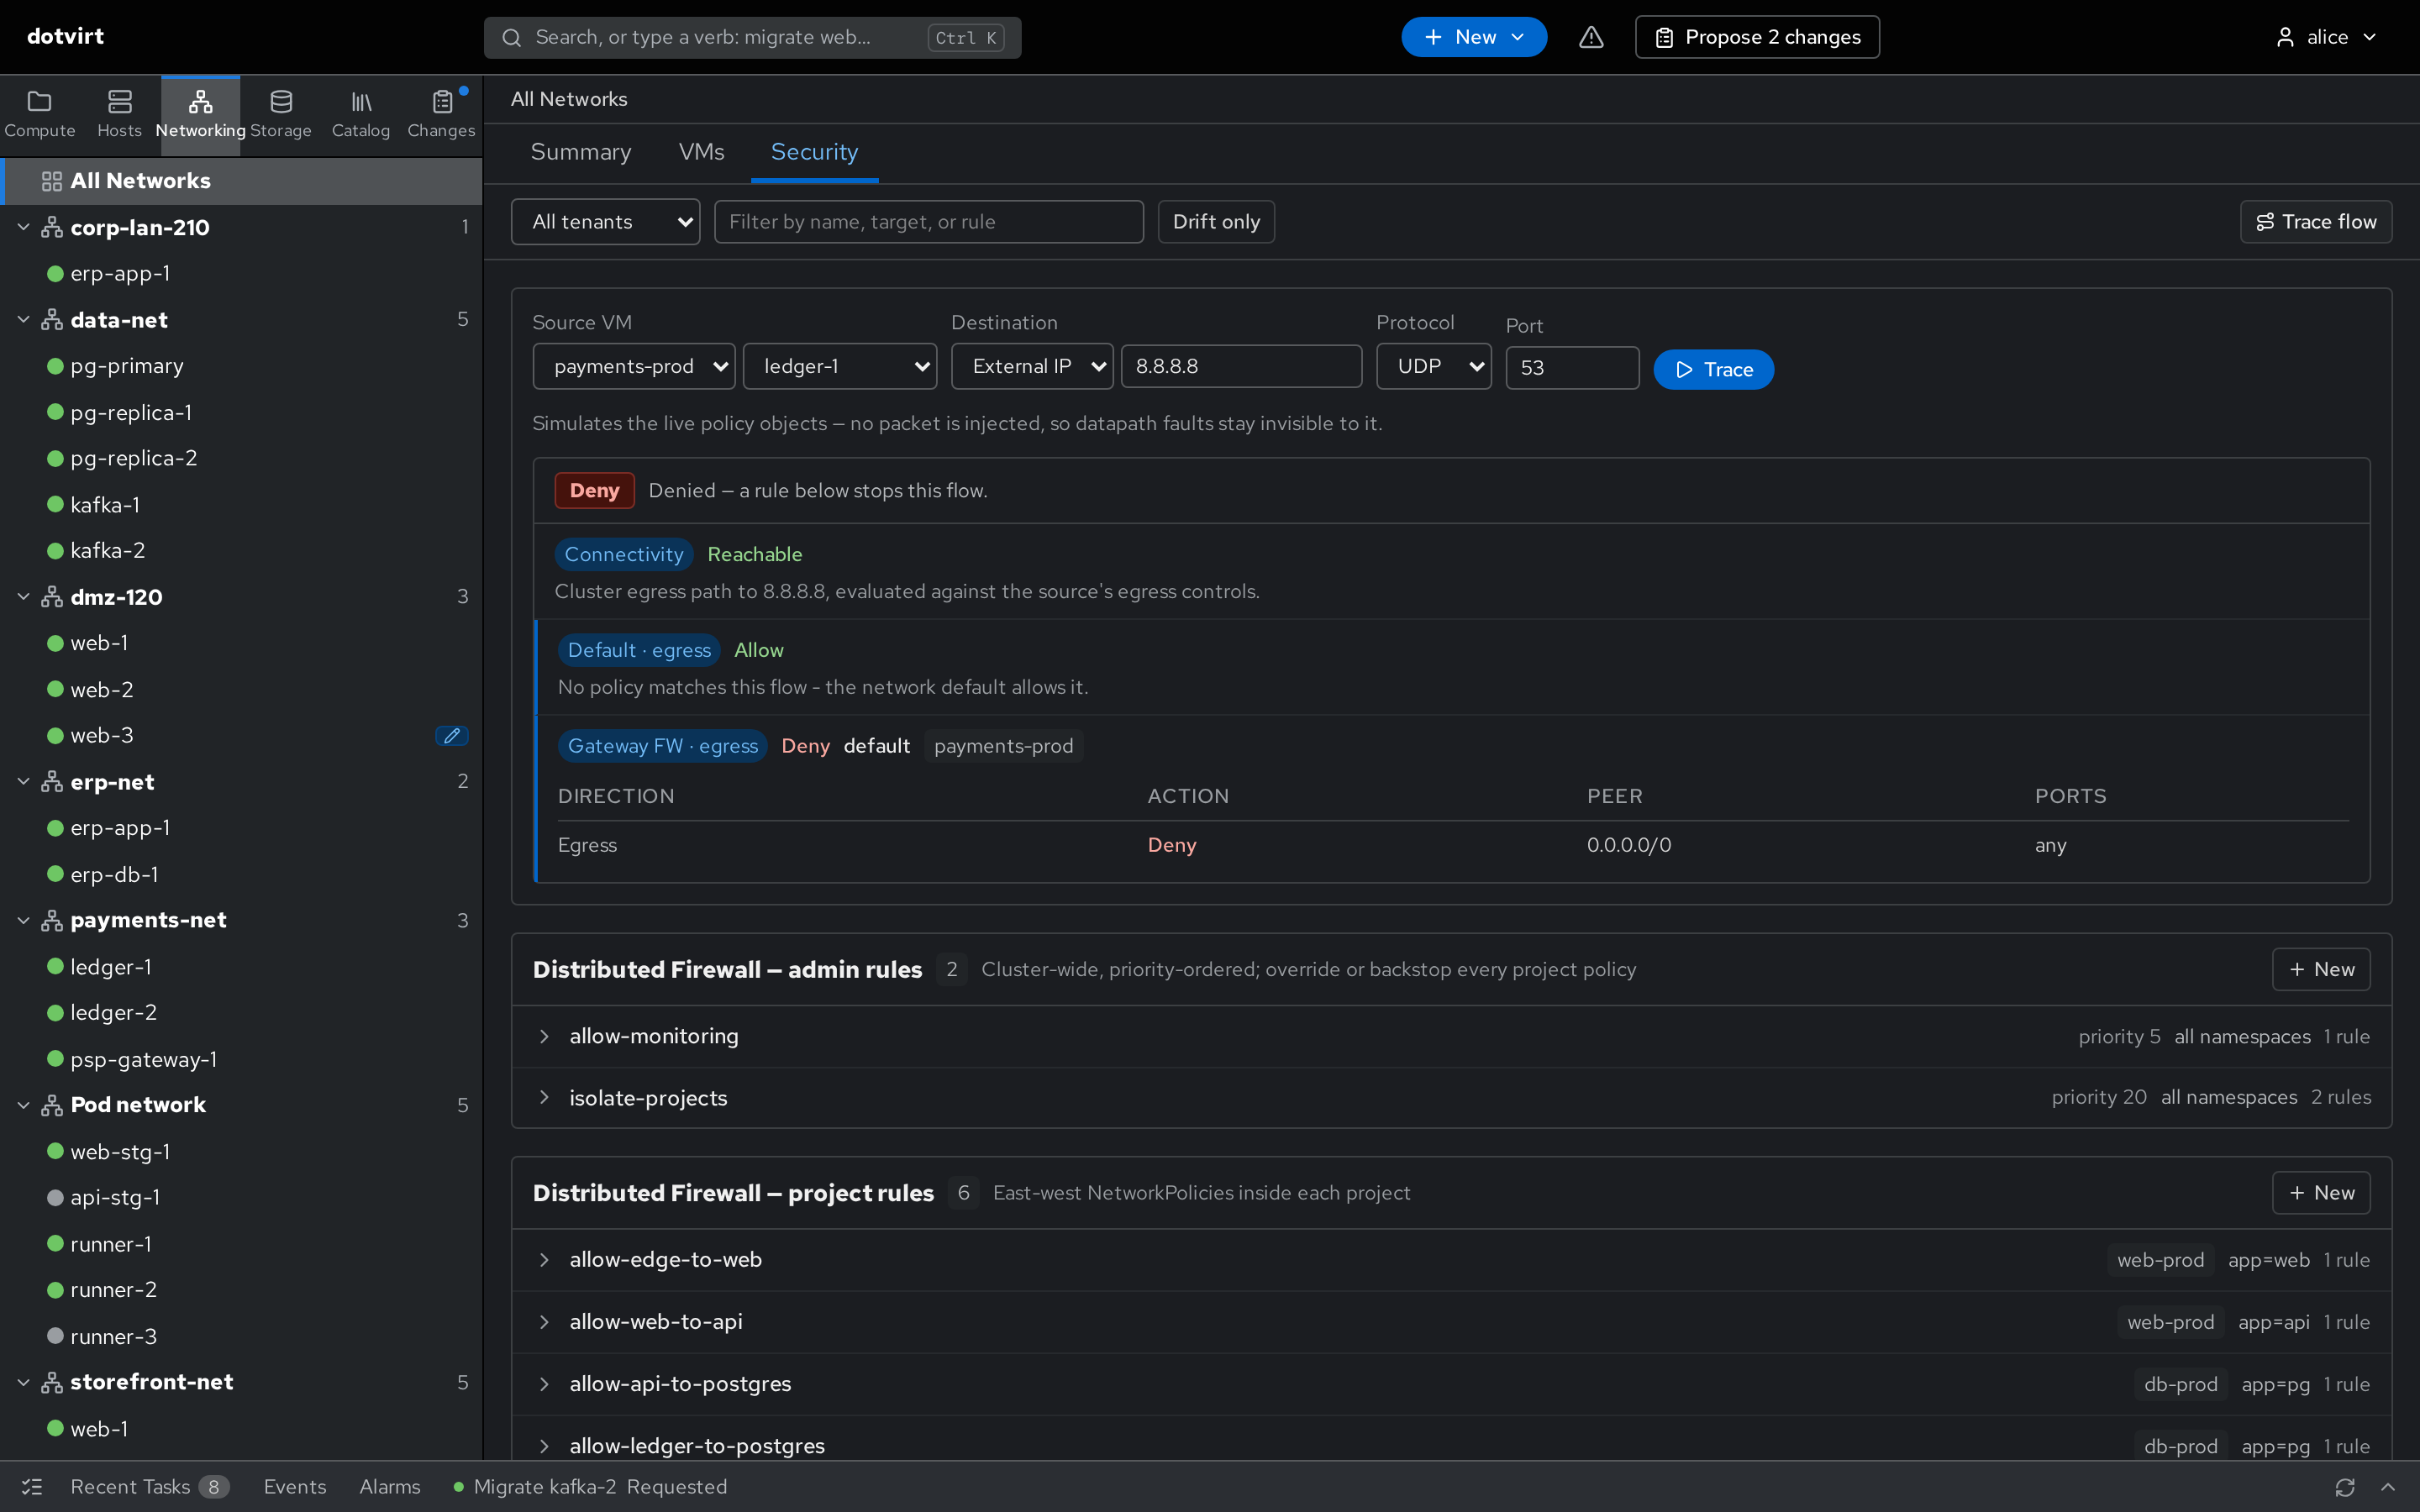Collapse the corp-lan-210 tree node

(24, 228)
